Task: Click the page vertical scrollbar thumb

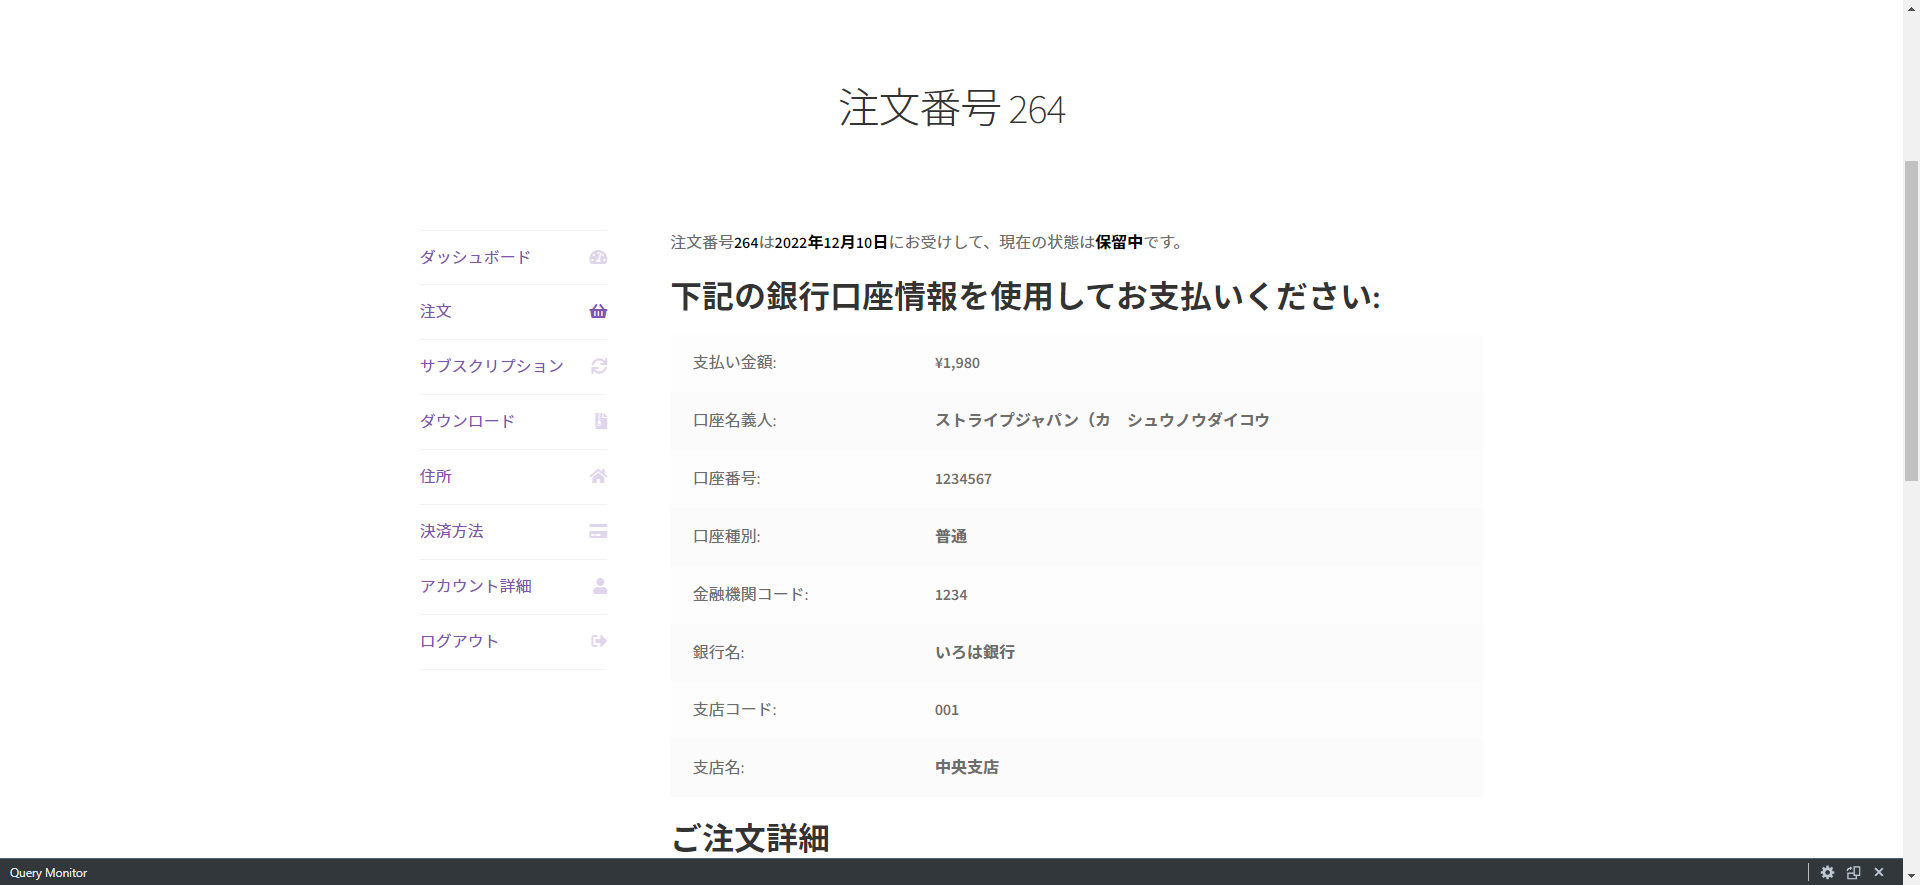Action: 1911,320
